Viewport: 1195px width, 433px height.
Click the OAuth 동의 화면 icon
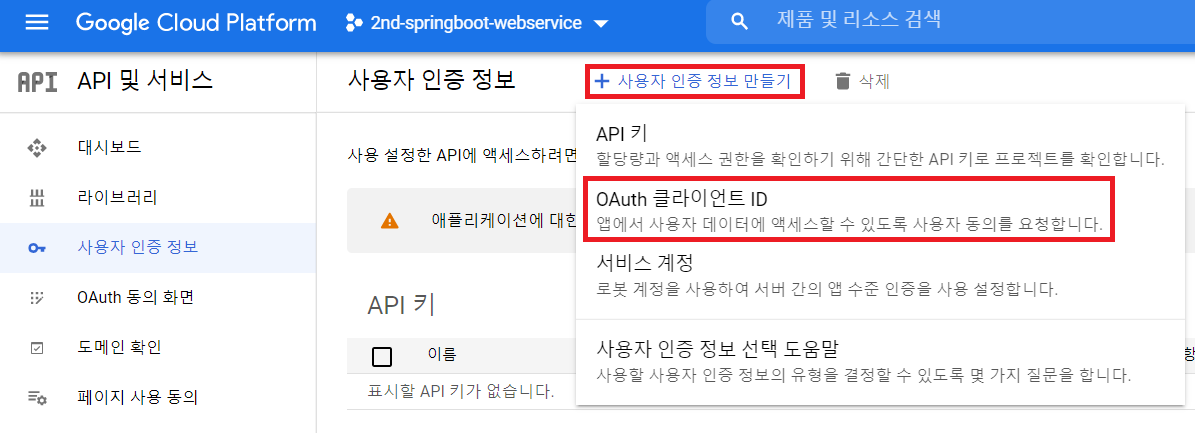(x=37, y=299)
